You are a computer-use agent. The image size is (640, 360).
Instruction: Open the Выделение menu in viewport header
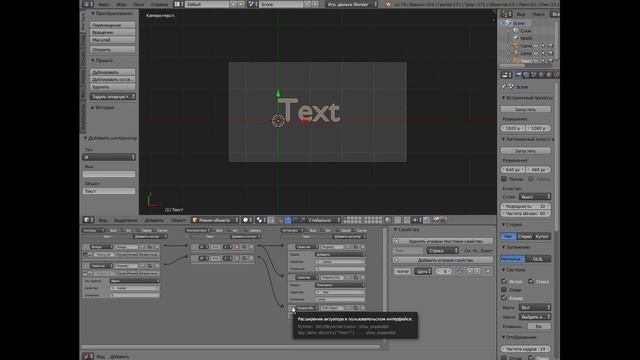(125, 220)
